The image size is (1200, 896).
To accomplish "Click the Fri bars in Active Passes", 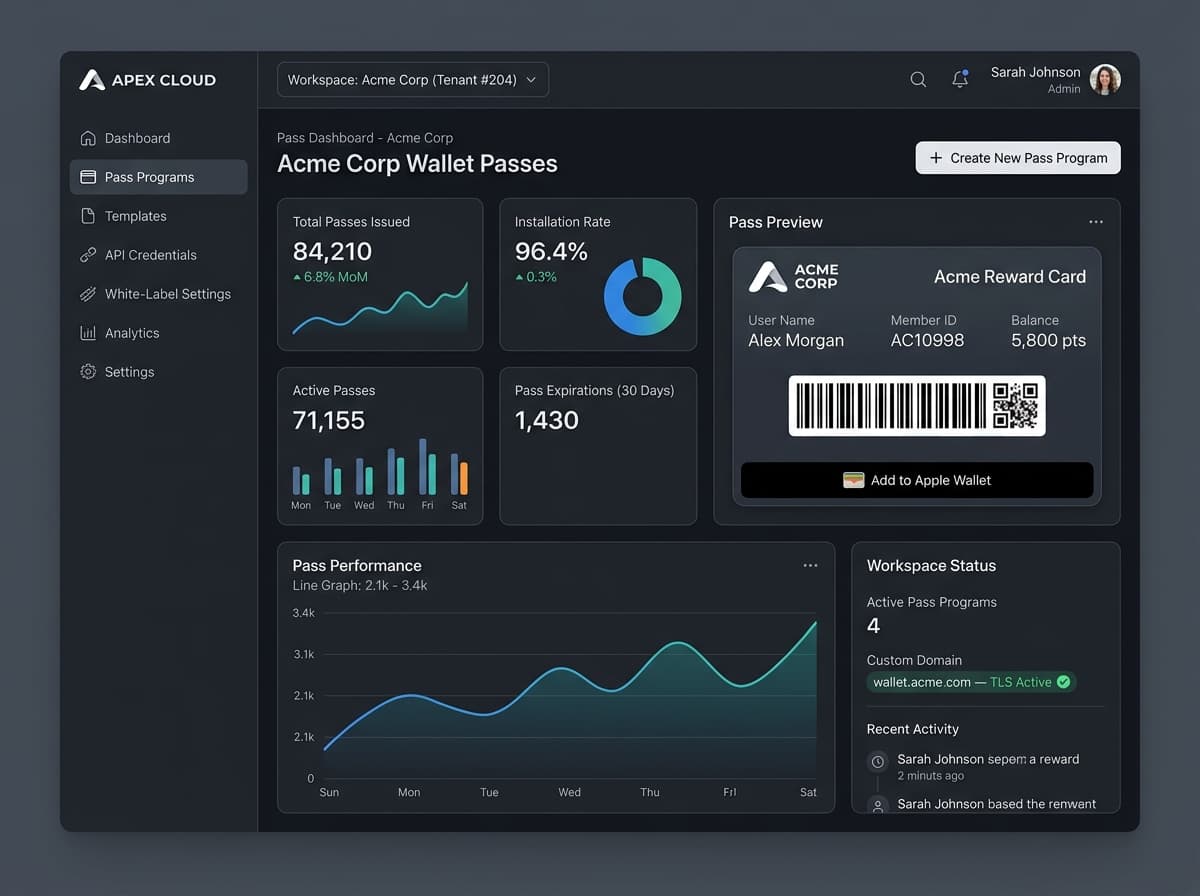I will (x=427, y=467).
